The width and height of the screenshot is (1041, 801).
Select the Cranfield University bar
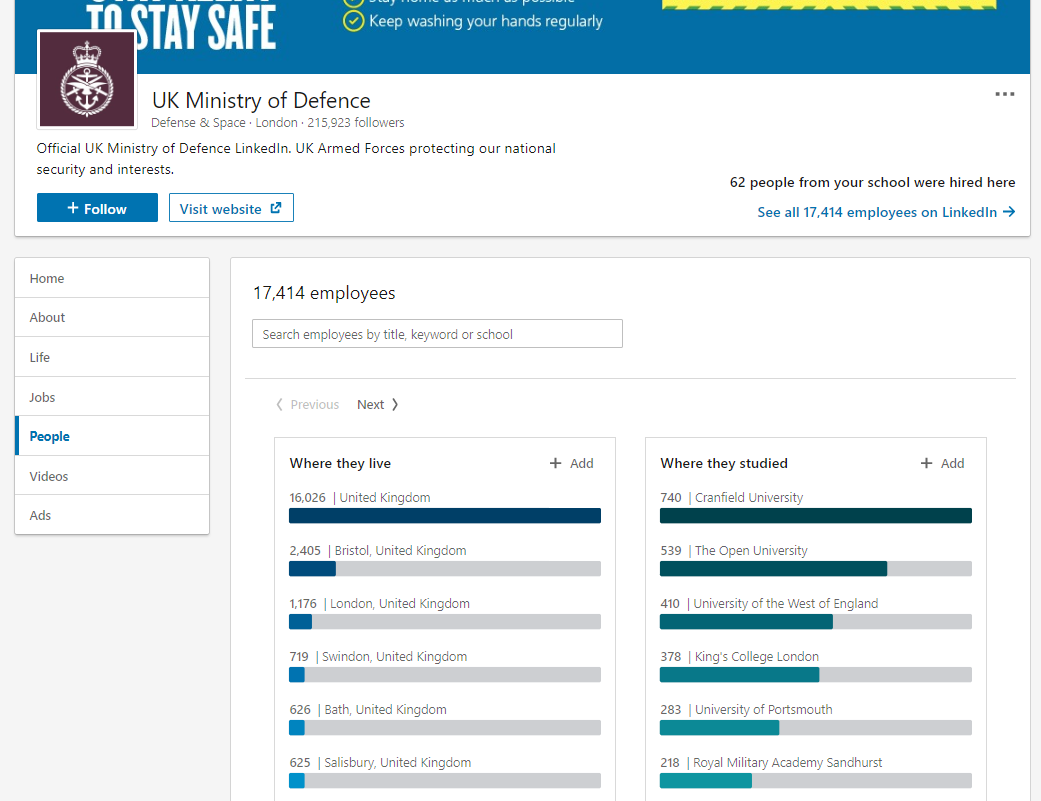coord(816,516)
